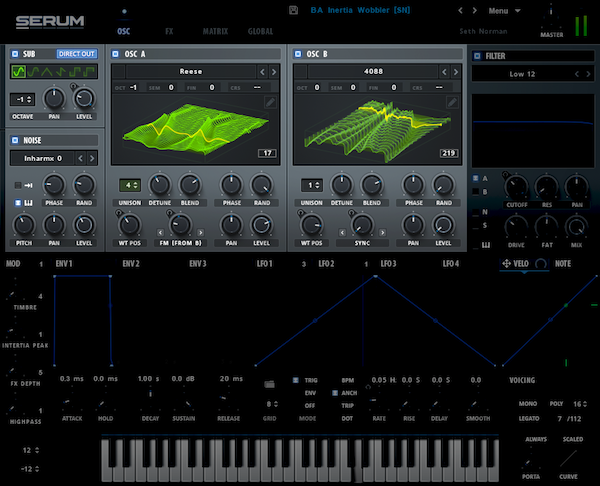The height and width of the screenshot is (486, 600).
Task: Click the MONO voicing button
Action: pos(528,404)
